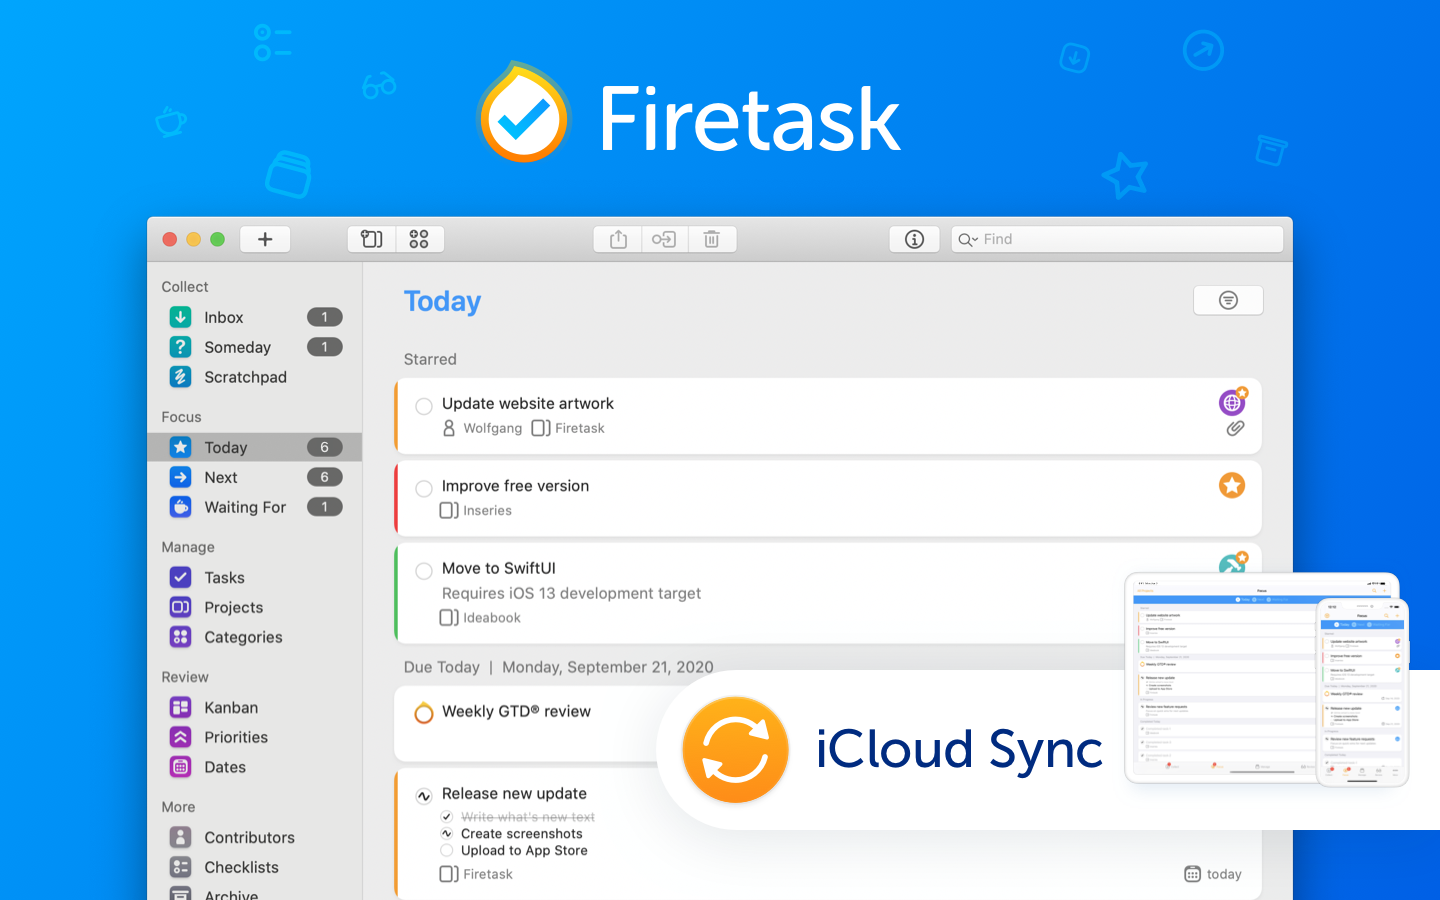Viewport: 1440px width, 900px height.
Task: Click the paperclip attachment icon
Action: coord(1236,428)
